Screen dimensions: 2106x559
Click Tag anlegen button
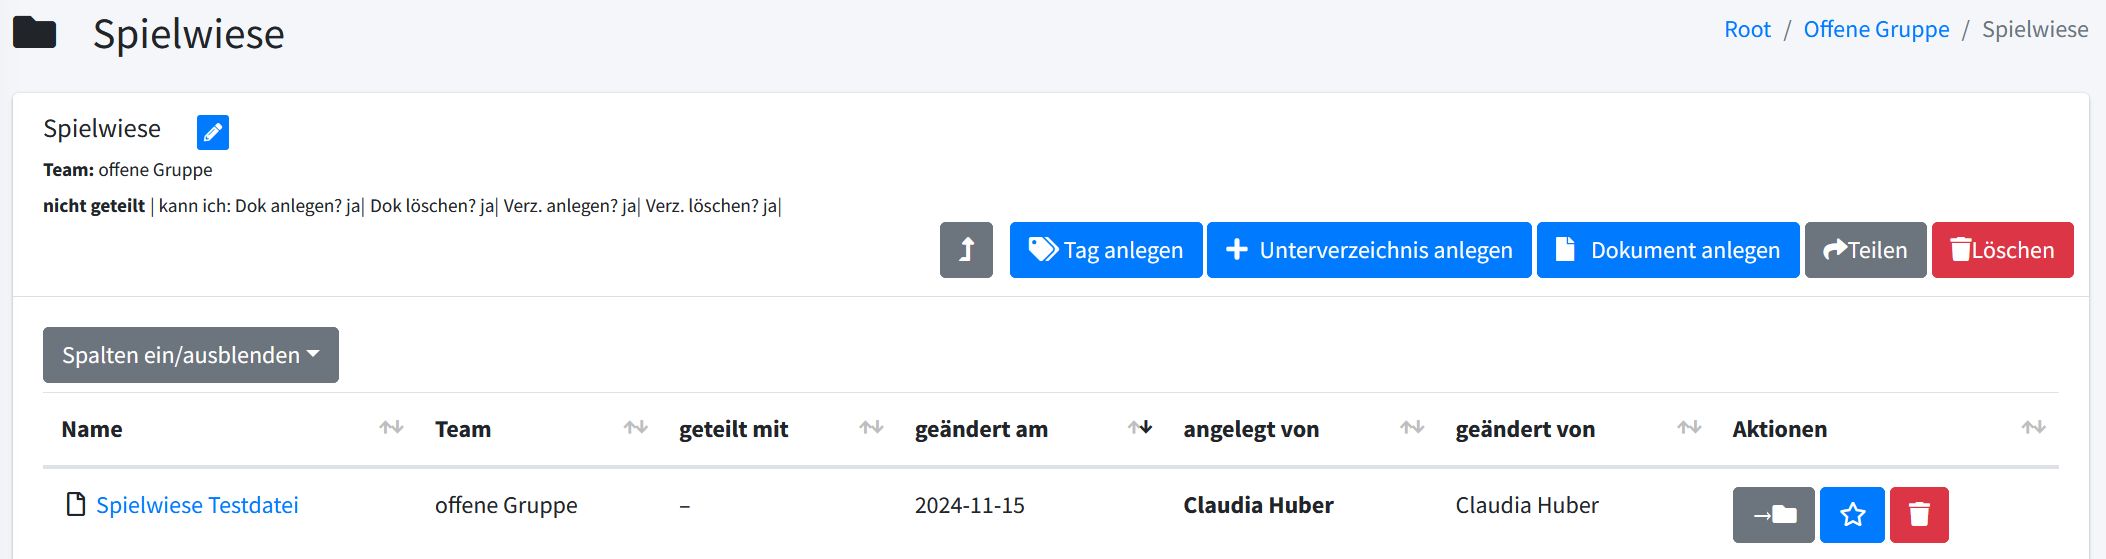point(1105,250)
